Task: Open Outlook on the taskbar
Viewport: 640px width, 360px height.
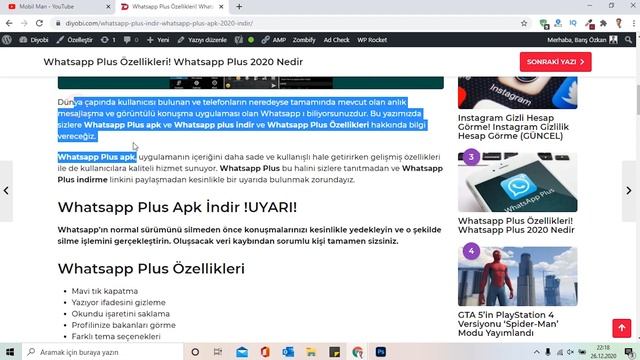Action: click(288, 352)
